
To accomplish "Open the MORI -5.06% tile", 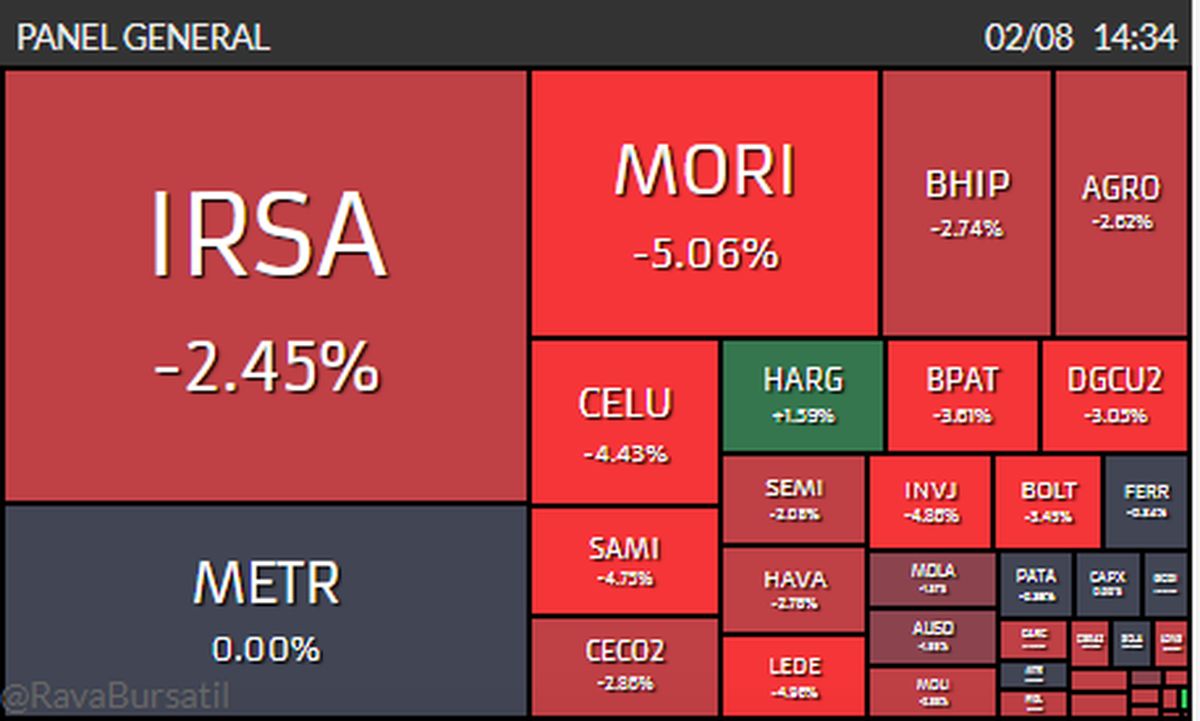I will [704, 204].
